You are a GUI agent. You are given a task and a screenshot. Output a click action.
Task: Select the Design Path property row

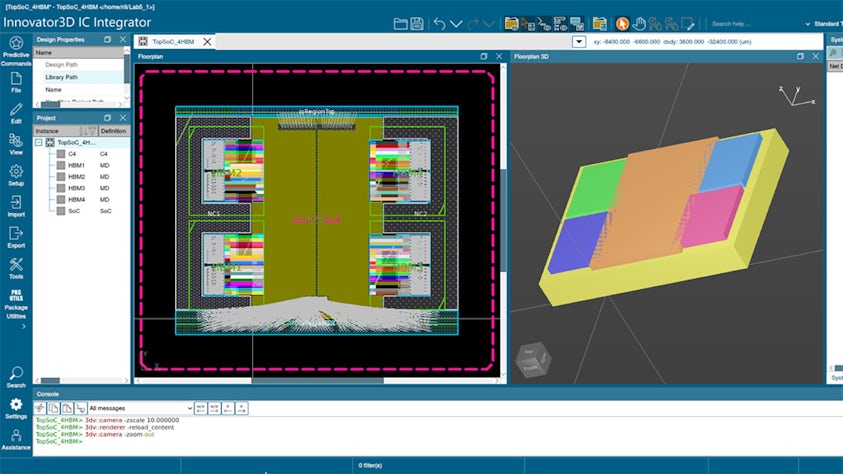pos(78,64)
